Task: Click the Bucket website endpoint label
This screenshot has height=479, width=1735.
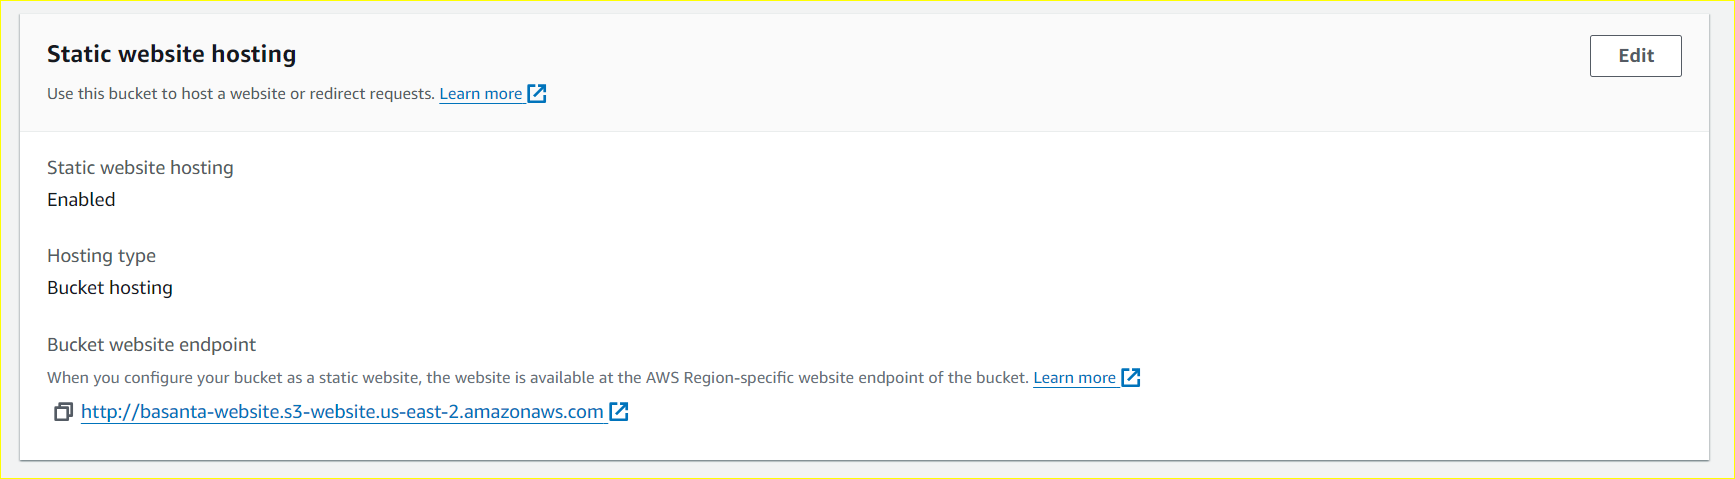Action: pos(151,345)
